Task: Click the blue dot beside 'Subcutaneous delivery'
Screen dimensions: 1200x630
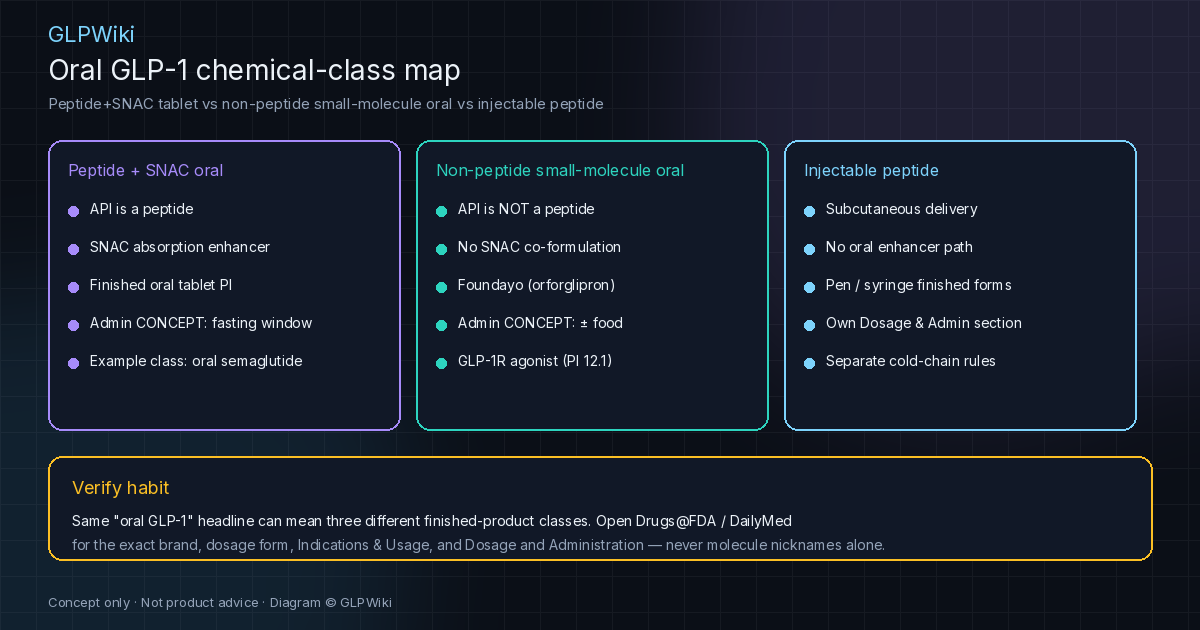Action: 809,211
